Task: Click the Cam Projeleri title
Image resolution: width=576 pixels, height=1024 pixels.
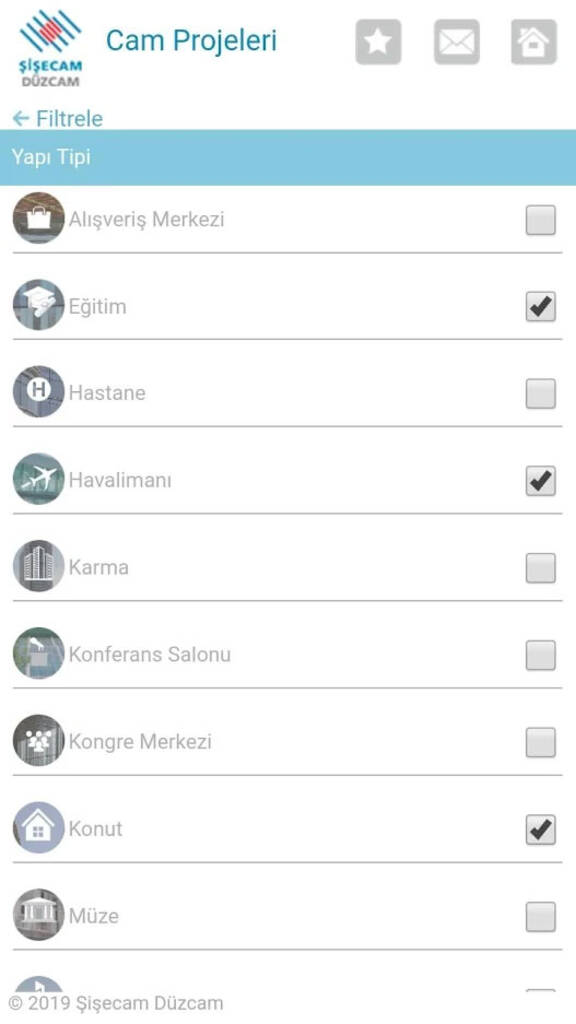Action: pyautogui.click(x=191, y=40)
